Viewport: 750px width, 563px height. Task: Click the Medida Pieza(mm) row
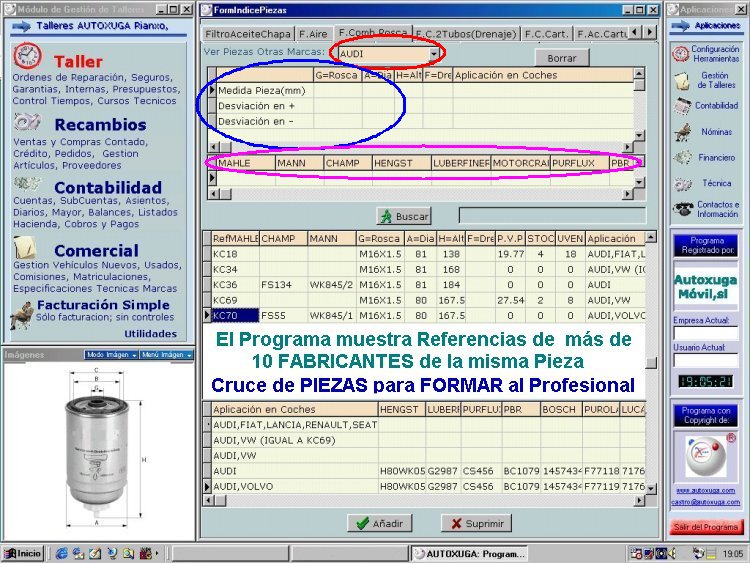[421, 90]
